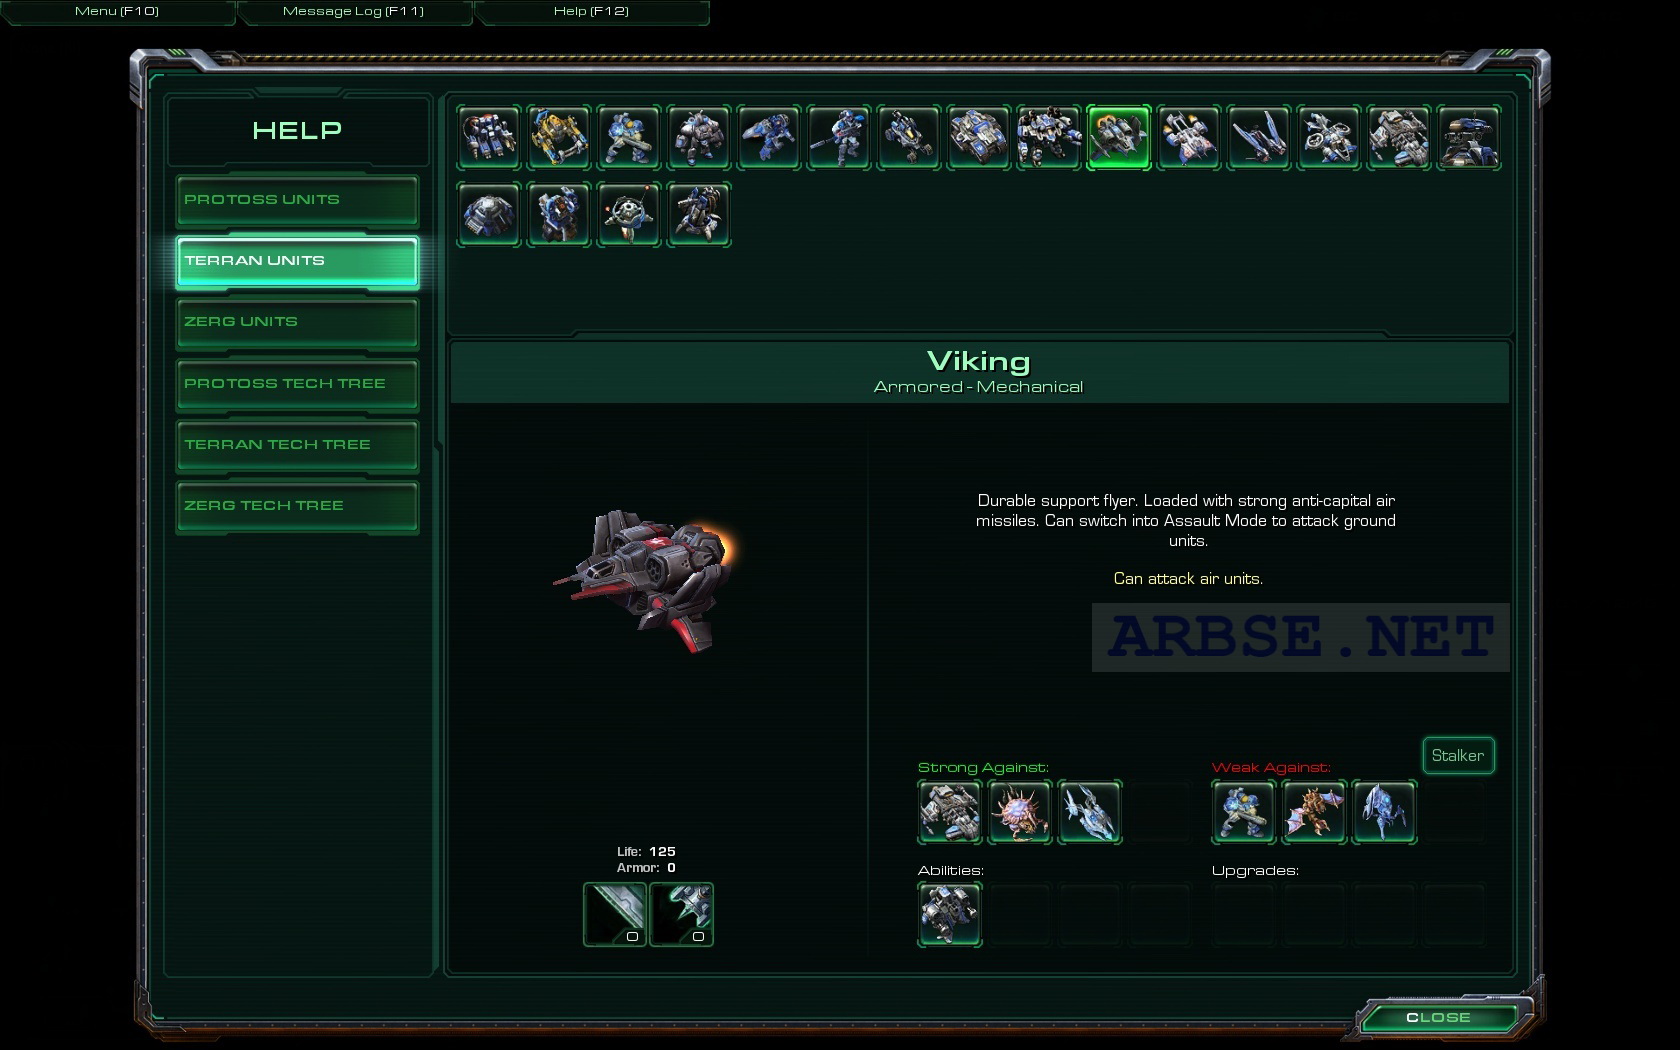Image resolution: width=1680 pixels, height=1050 pixels.
Task: Click the Help (F12) button
Action: (x=591, y=11)
